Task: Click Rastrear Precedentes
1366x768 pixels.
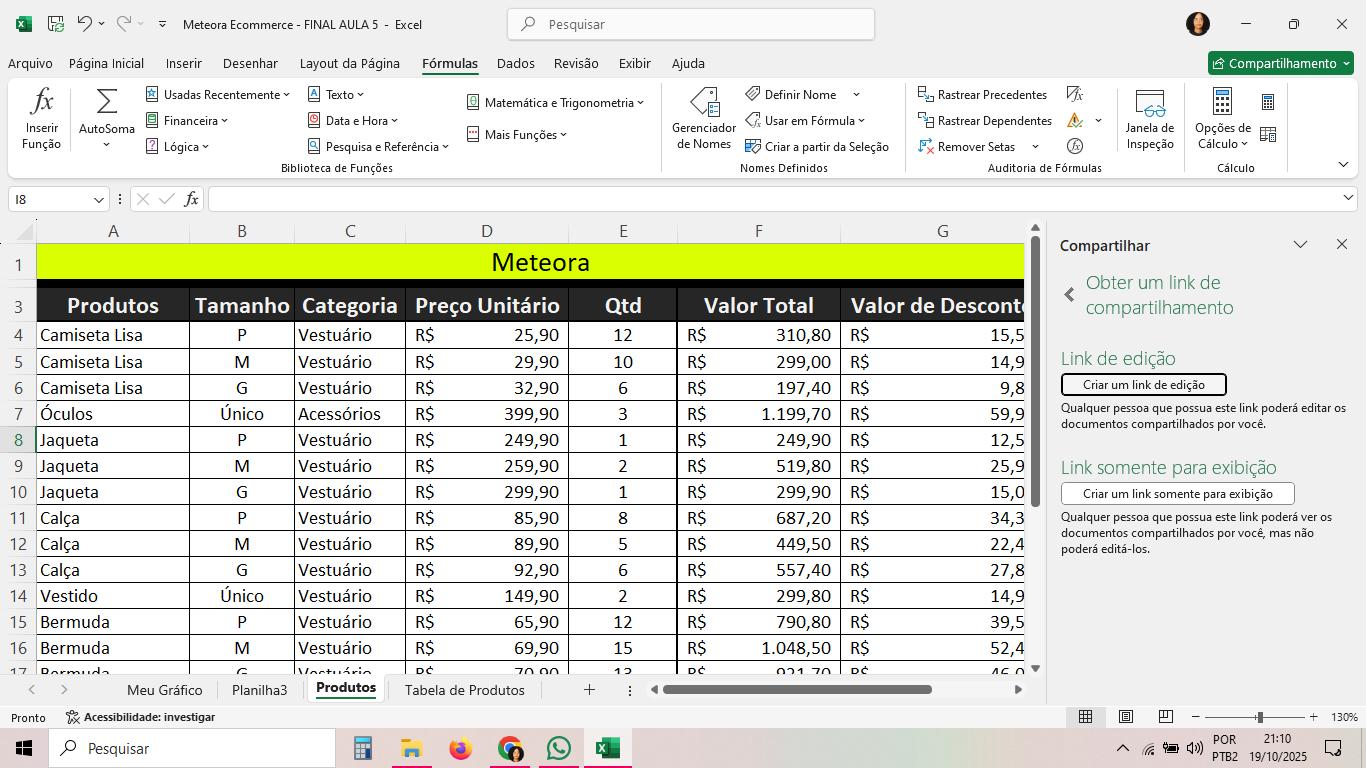Action: click(982, 95)
